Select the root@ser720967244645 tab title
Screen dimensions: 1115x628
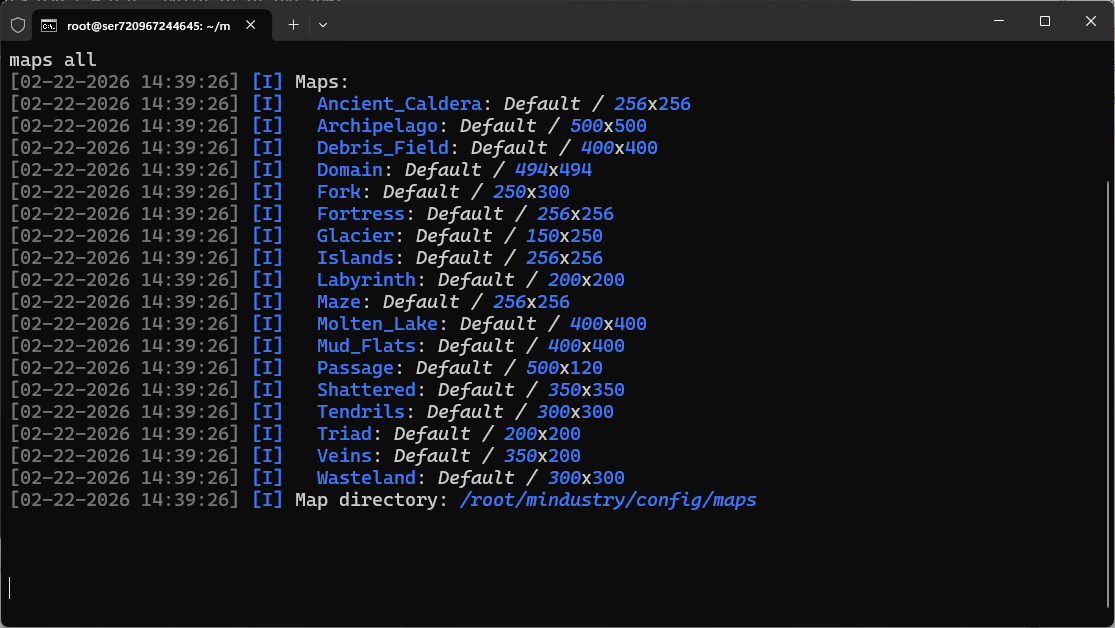148,24
